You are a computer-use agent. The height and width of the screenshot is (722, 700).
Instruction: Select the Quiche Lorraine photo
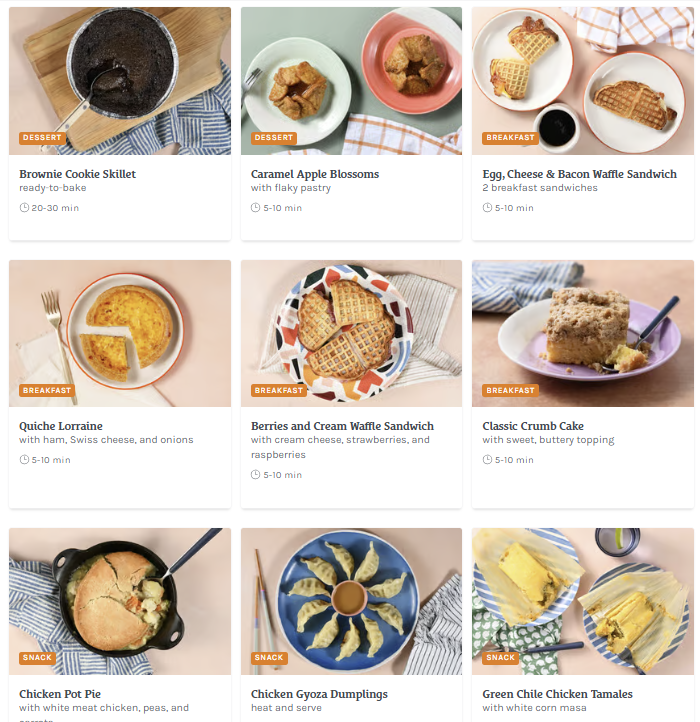120,333
